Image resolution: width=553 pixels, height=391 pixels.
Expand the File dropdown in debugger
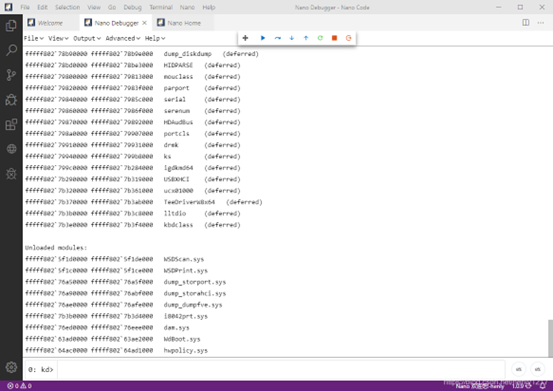coord(34,38)
